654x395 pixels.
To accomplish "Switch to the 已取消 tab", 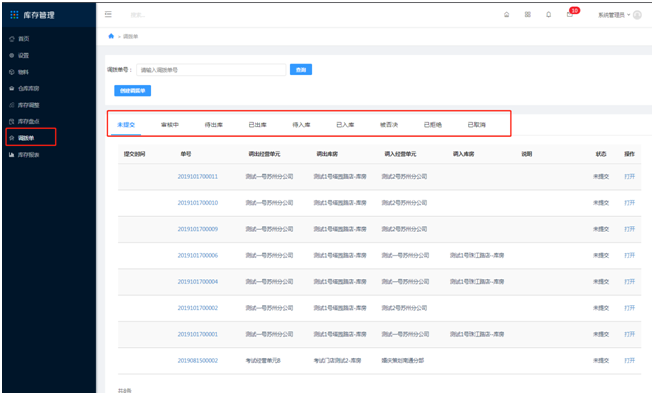I will (476, 125).
